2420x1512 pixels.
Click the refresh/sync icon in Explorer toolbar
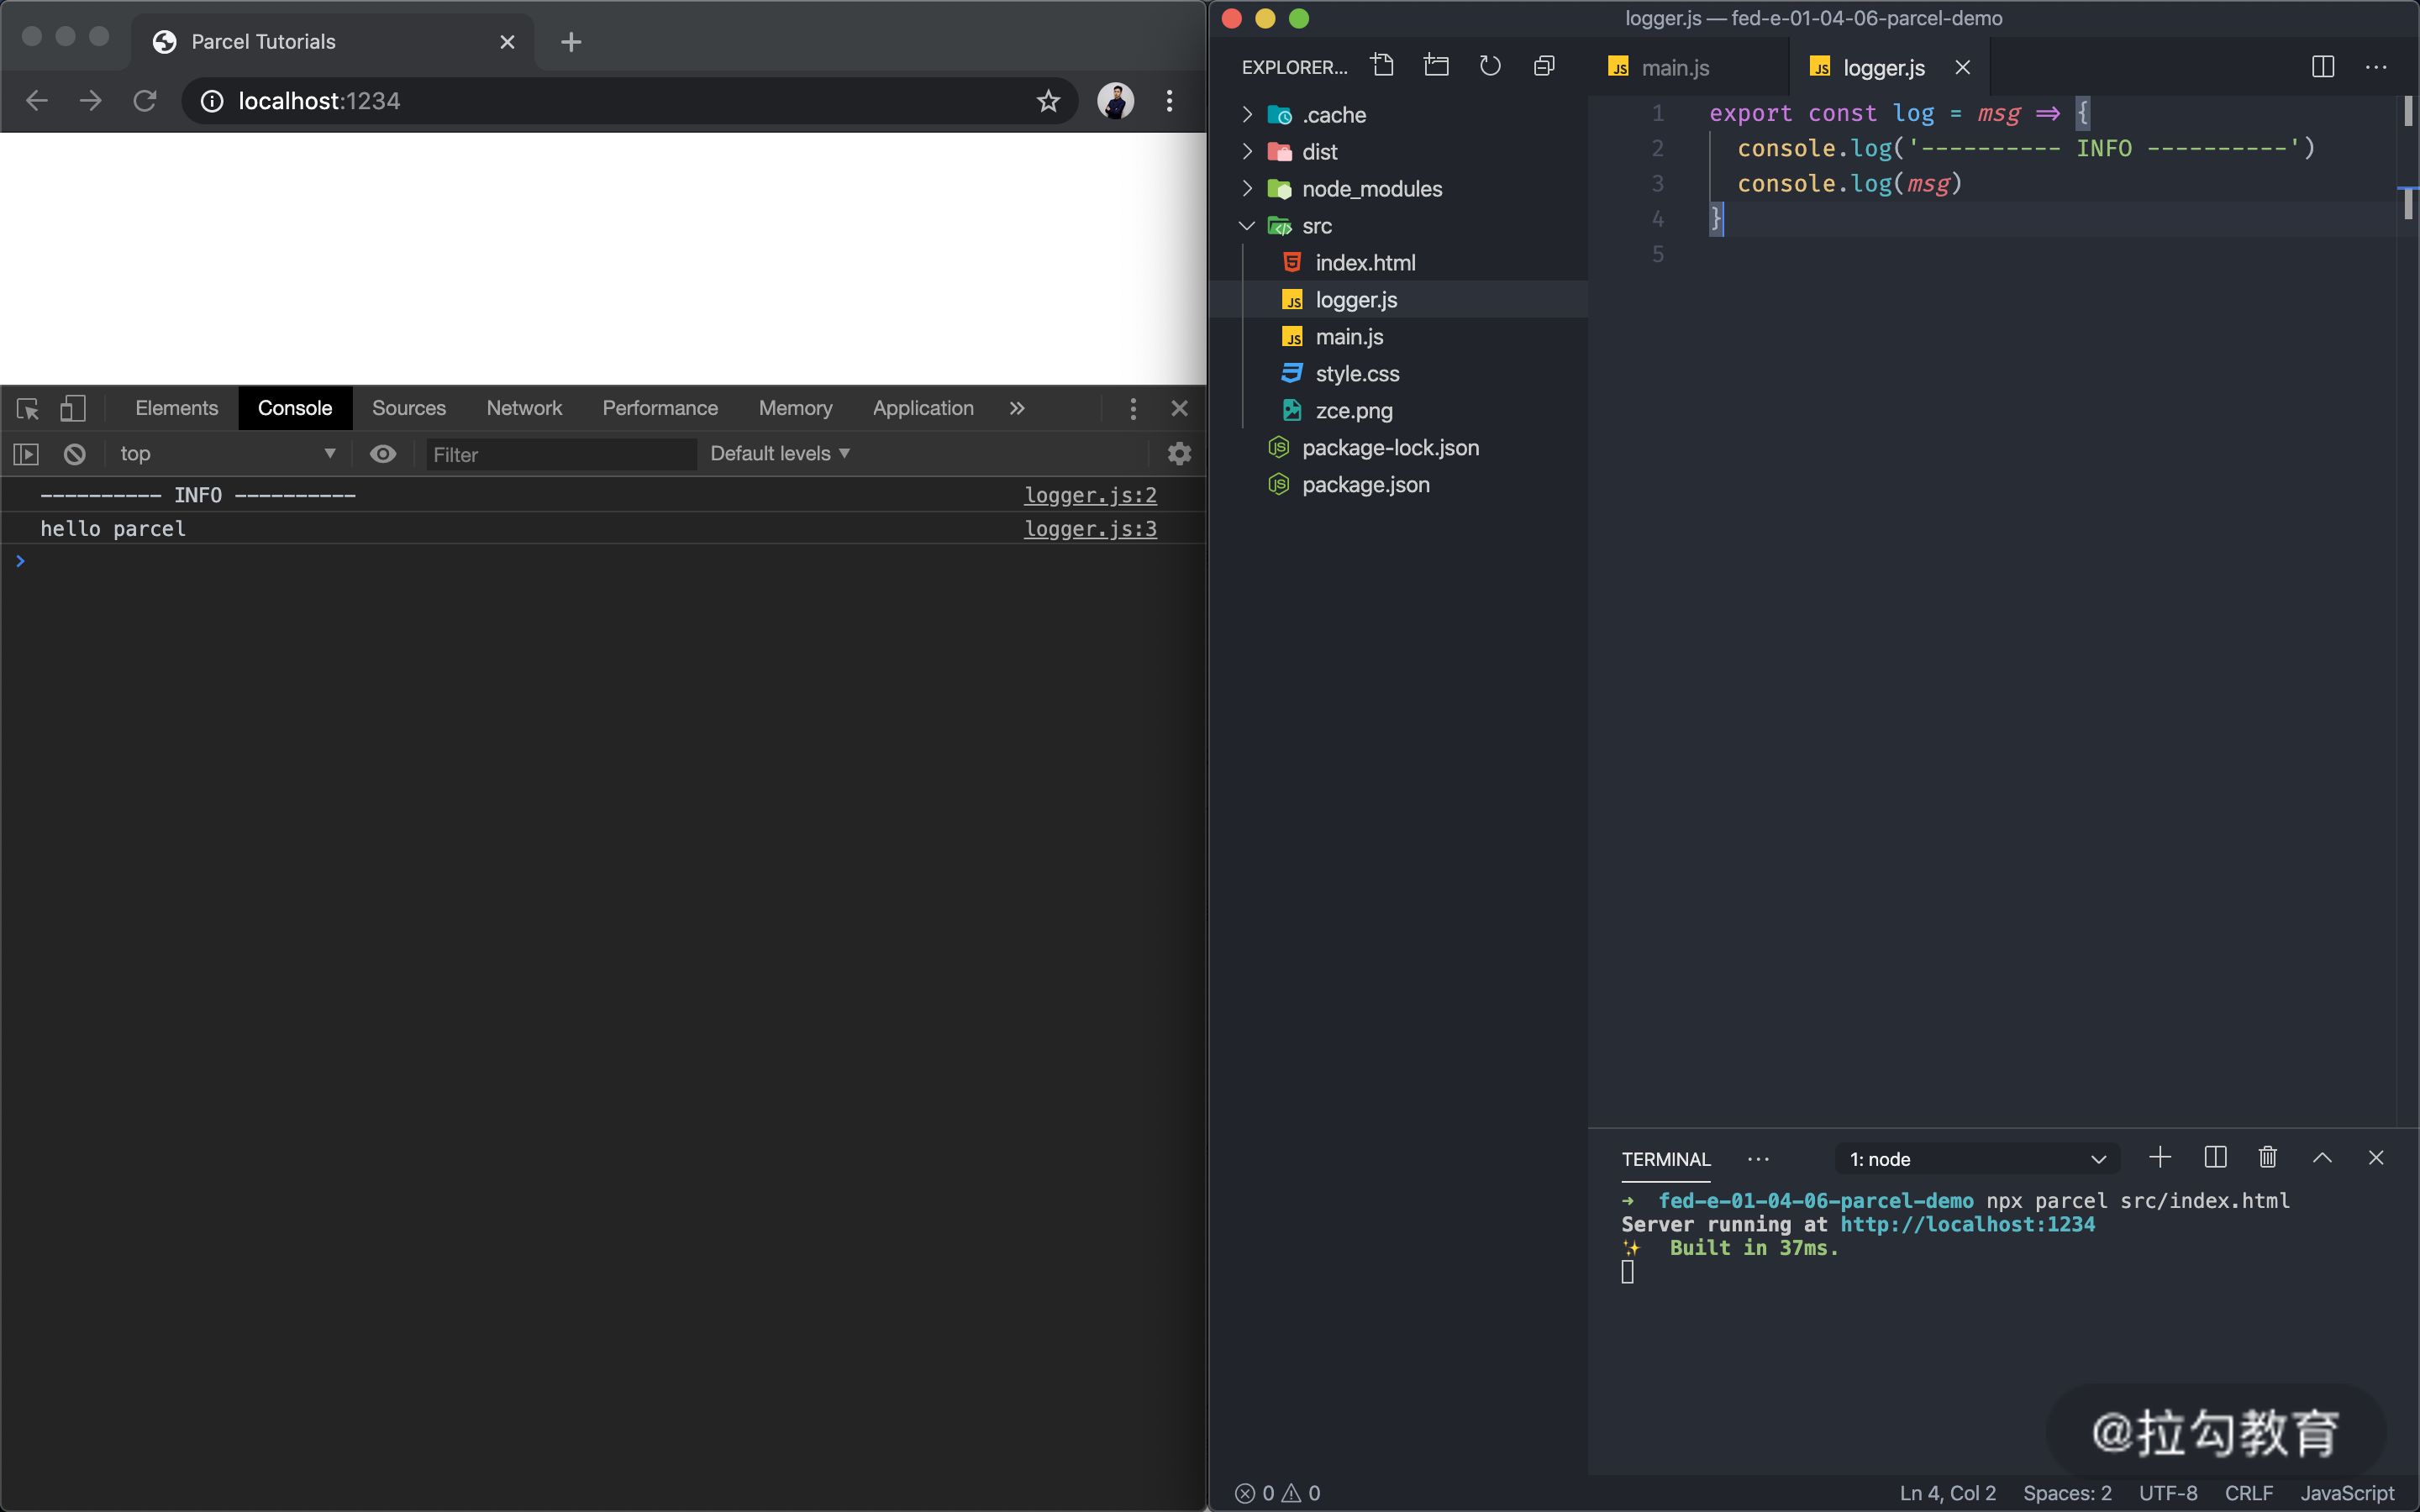(x=1490, y=66)
